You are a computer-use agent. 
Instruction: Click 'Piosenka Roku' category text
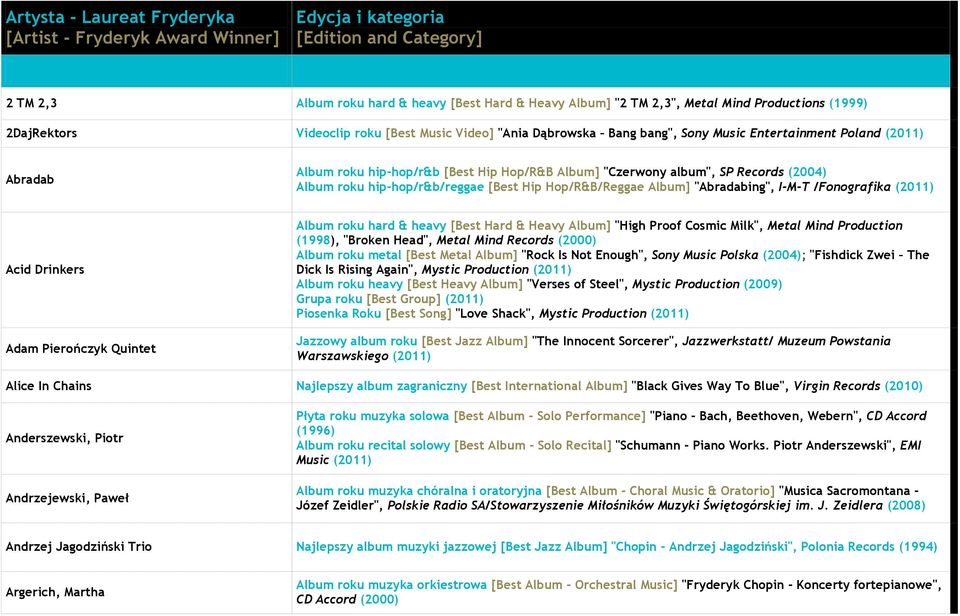pos(339,314)
